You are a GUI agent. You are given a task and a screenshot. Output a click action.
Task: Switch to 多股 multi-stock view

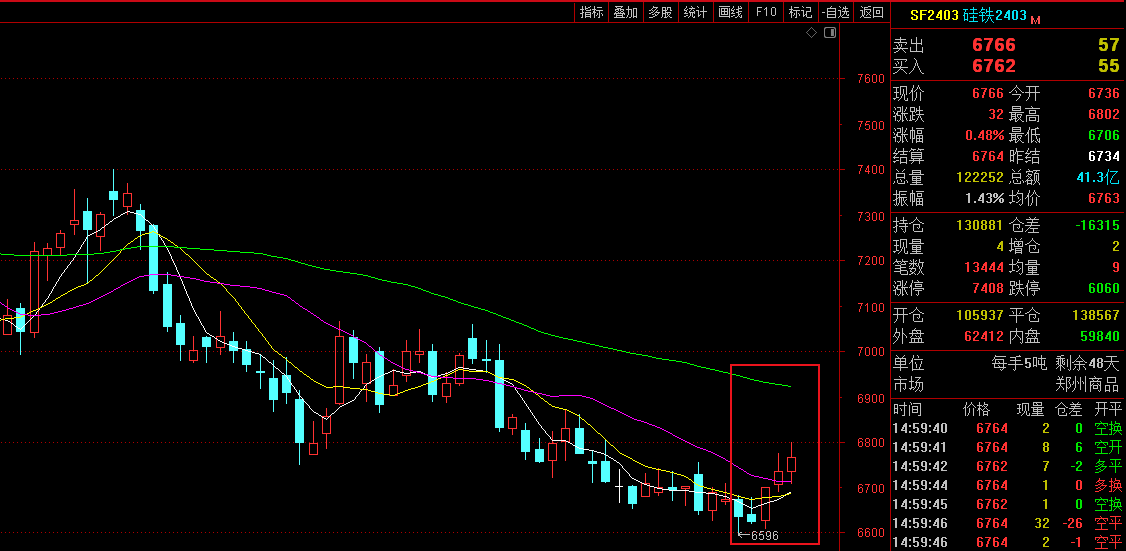[660, 12]
